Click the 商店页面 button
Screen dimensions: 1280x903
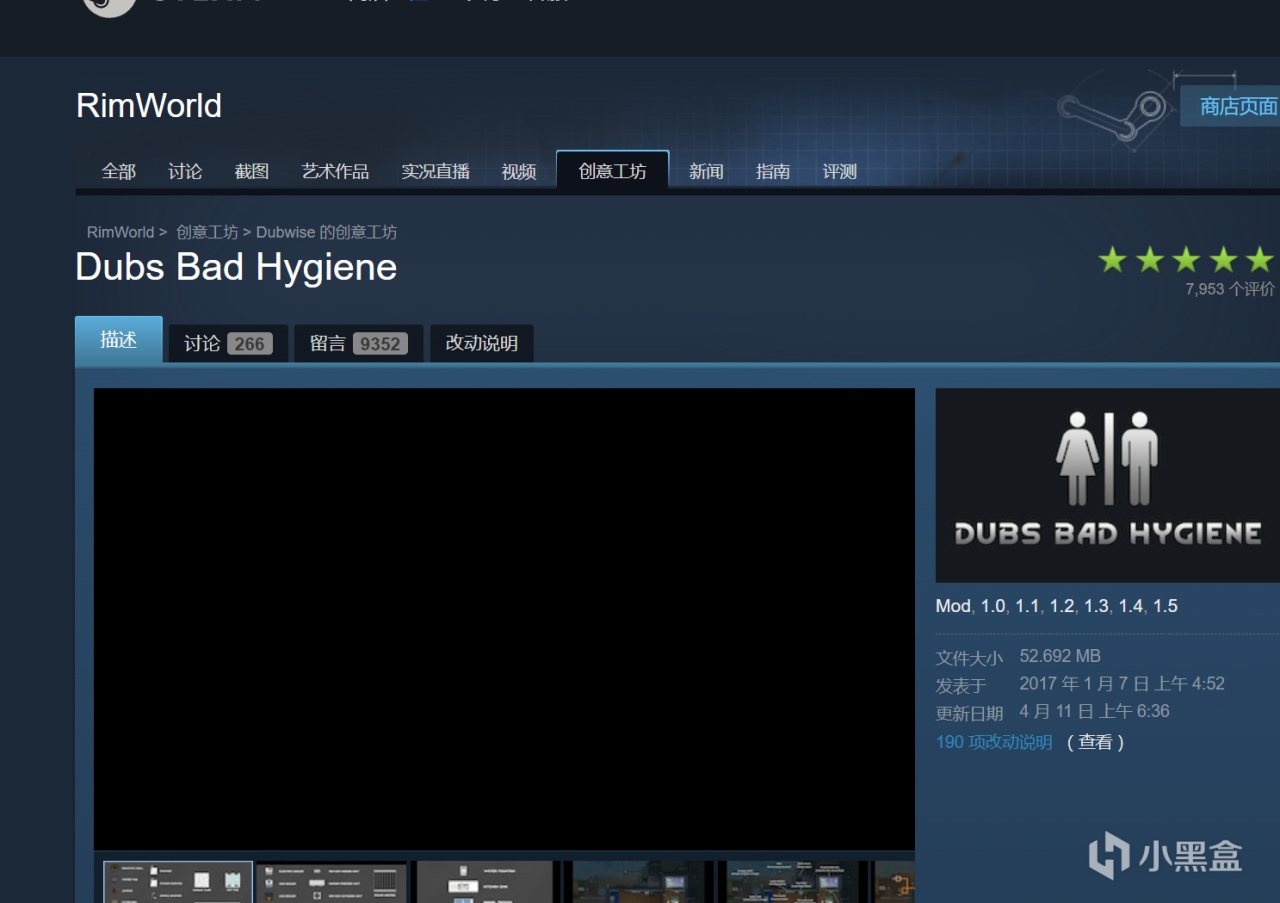coord(1232,106)
